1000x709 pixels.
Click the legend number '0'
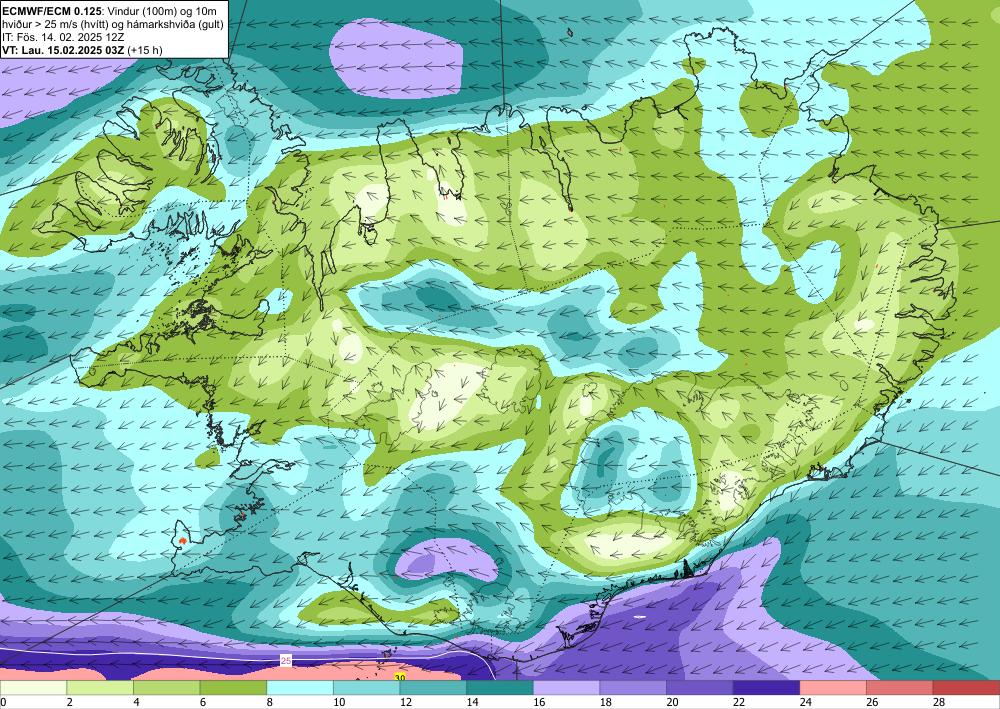point(3,702)
